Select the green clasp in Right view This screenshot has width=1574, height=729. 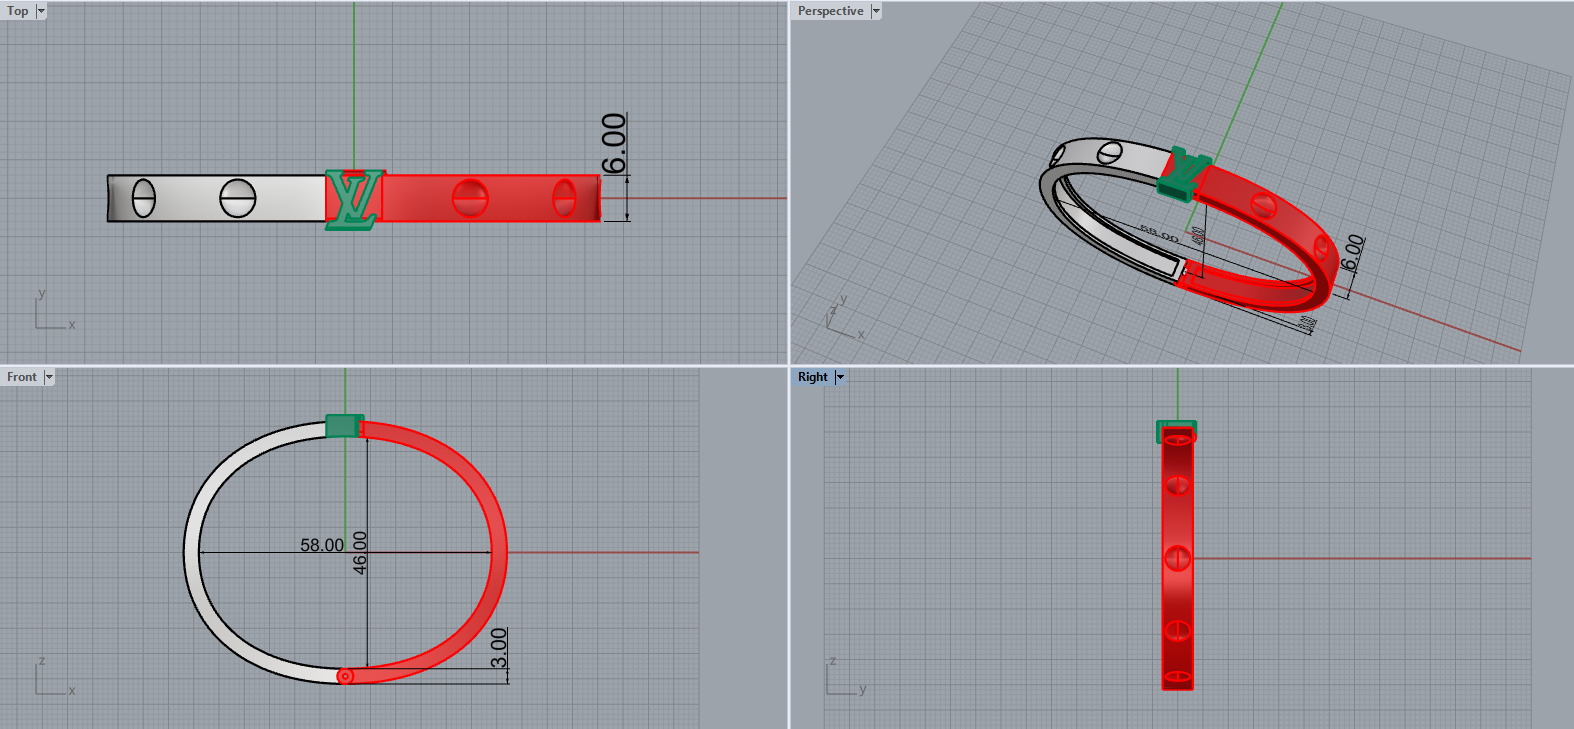[x=1177, y=431]
